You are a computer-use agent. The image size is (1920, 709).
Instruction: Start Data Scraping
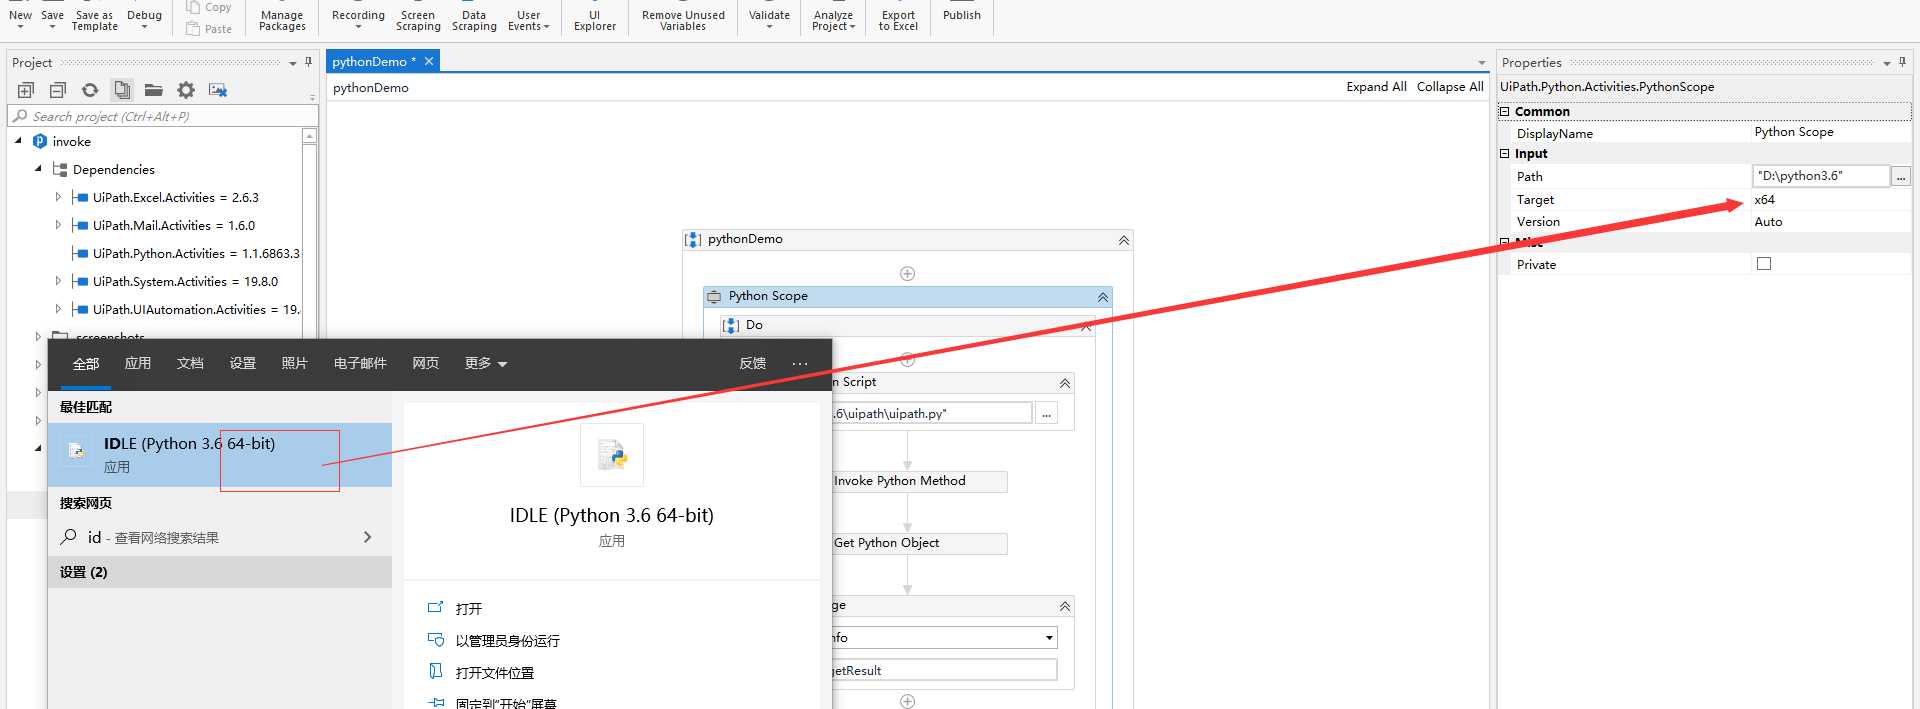[474, 20]
